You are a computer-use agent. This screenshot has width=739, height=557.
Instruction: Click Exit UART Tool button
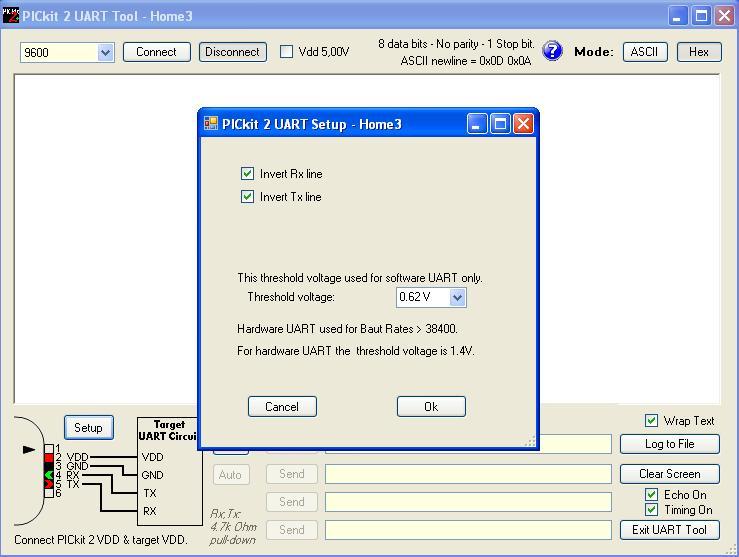point(669,530)
